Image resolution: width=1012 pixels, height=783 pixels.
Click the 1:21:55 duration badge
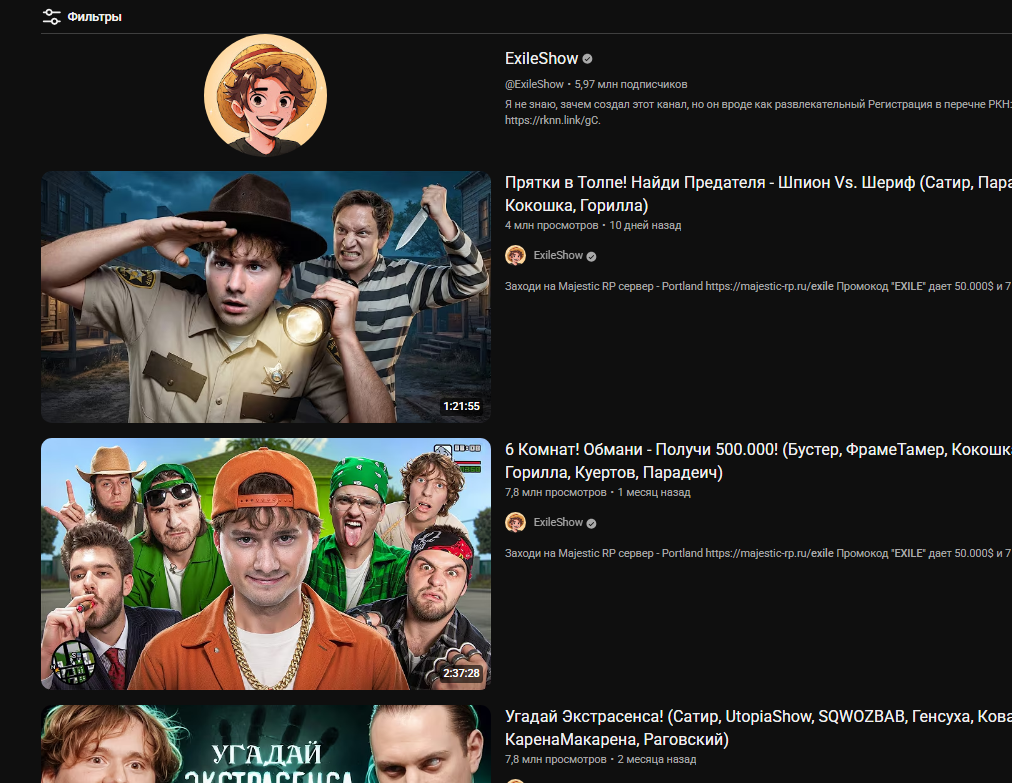(x=461, y=406)
